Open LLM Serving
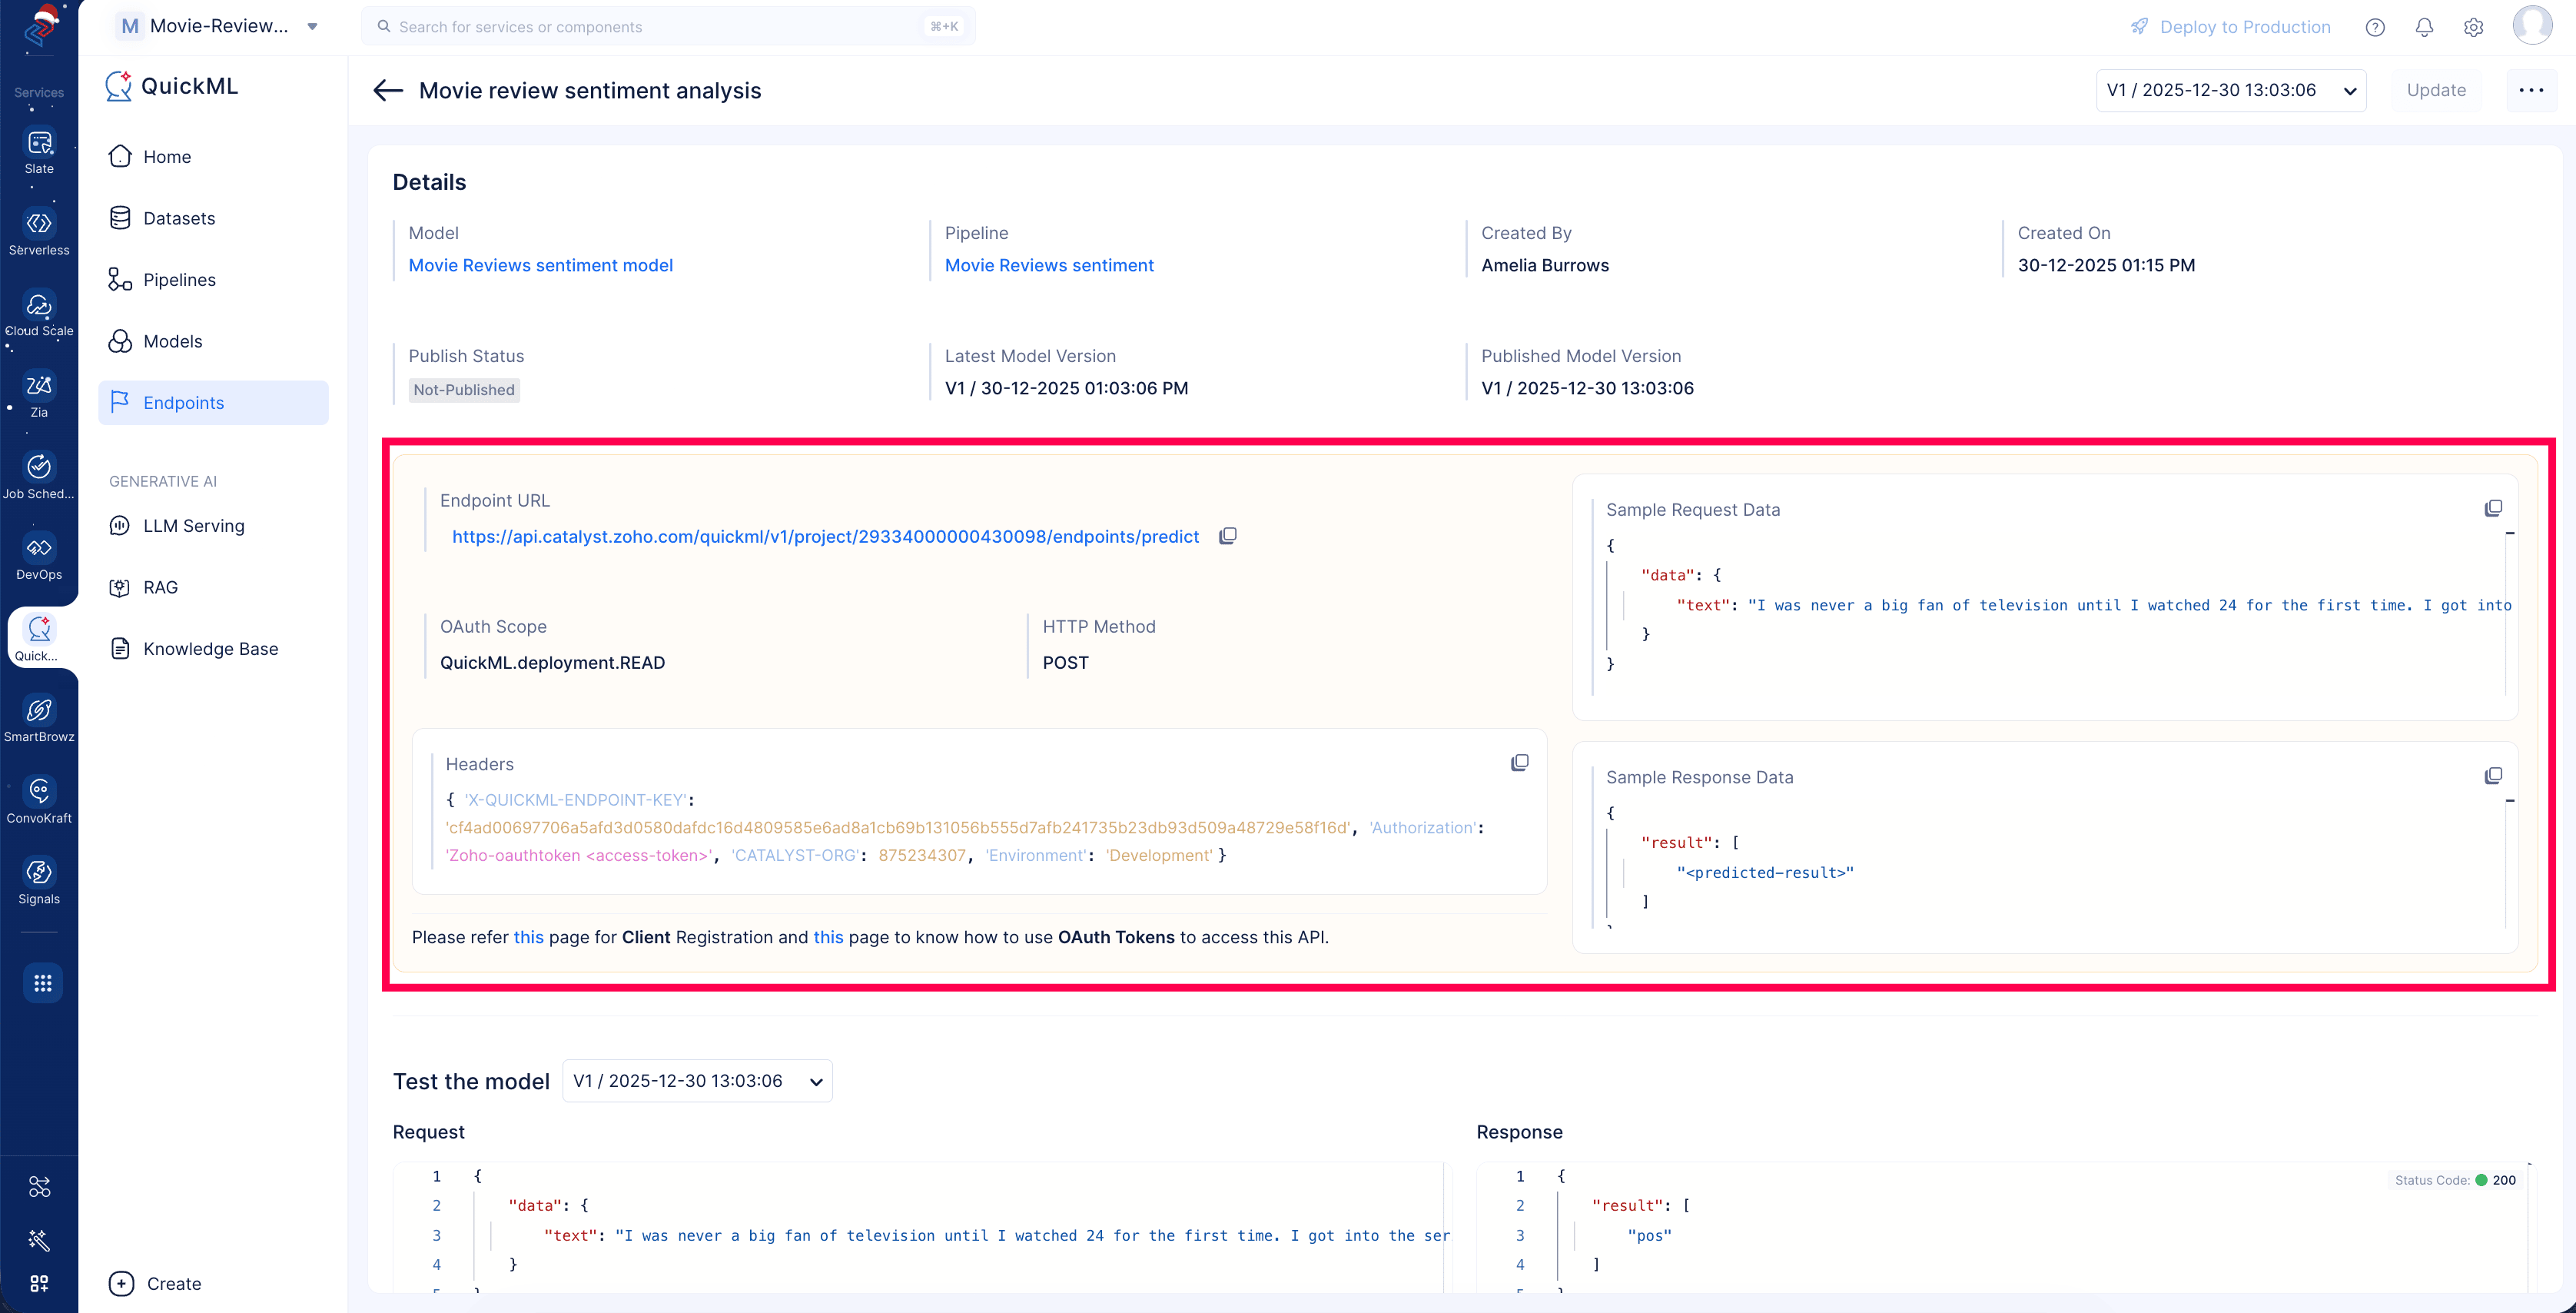Image resolution: width=2576 pixels, height=1313 pixels. coord(213,526)
